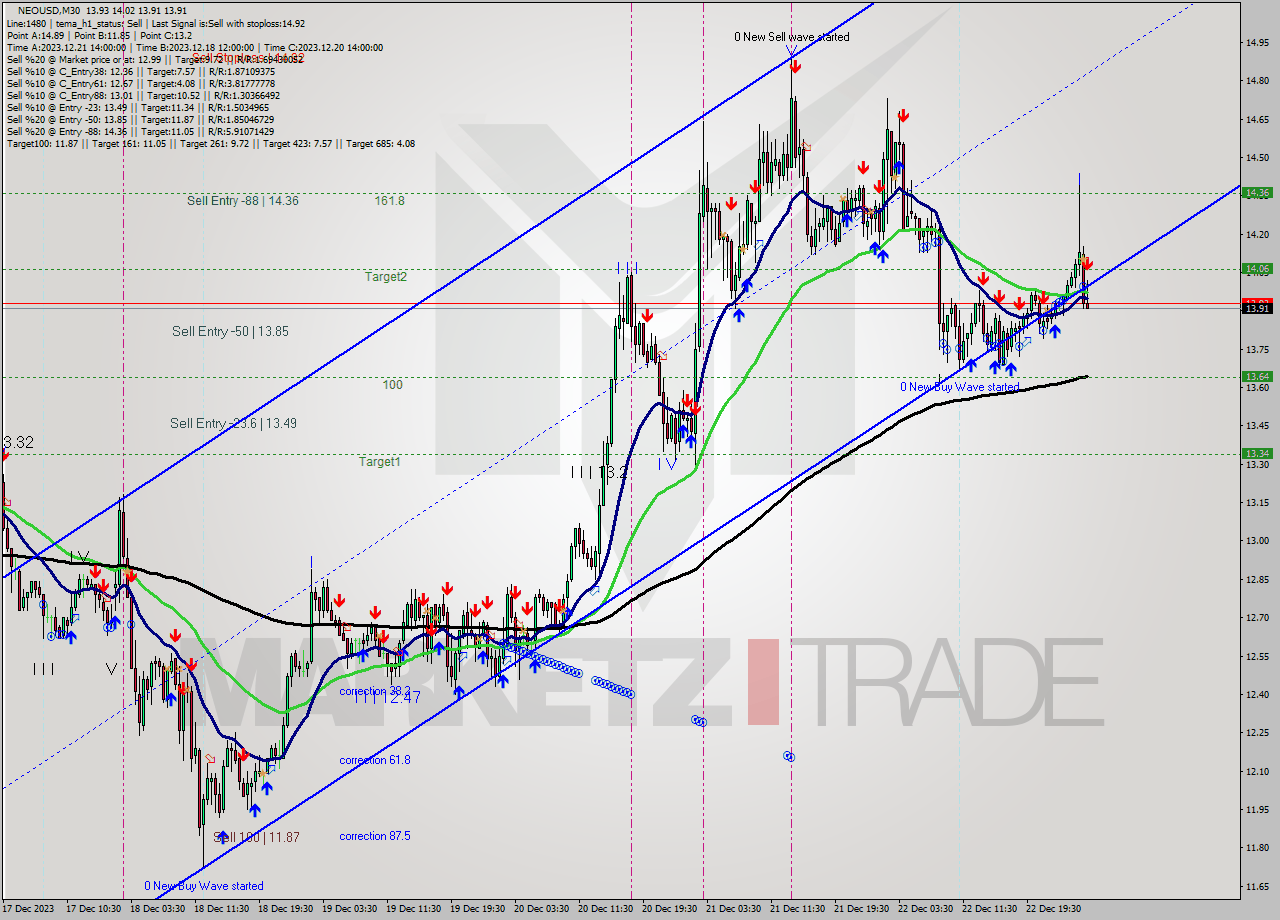Click the red sell arrow at wave top

tap(795, 66)
